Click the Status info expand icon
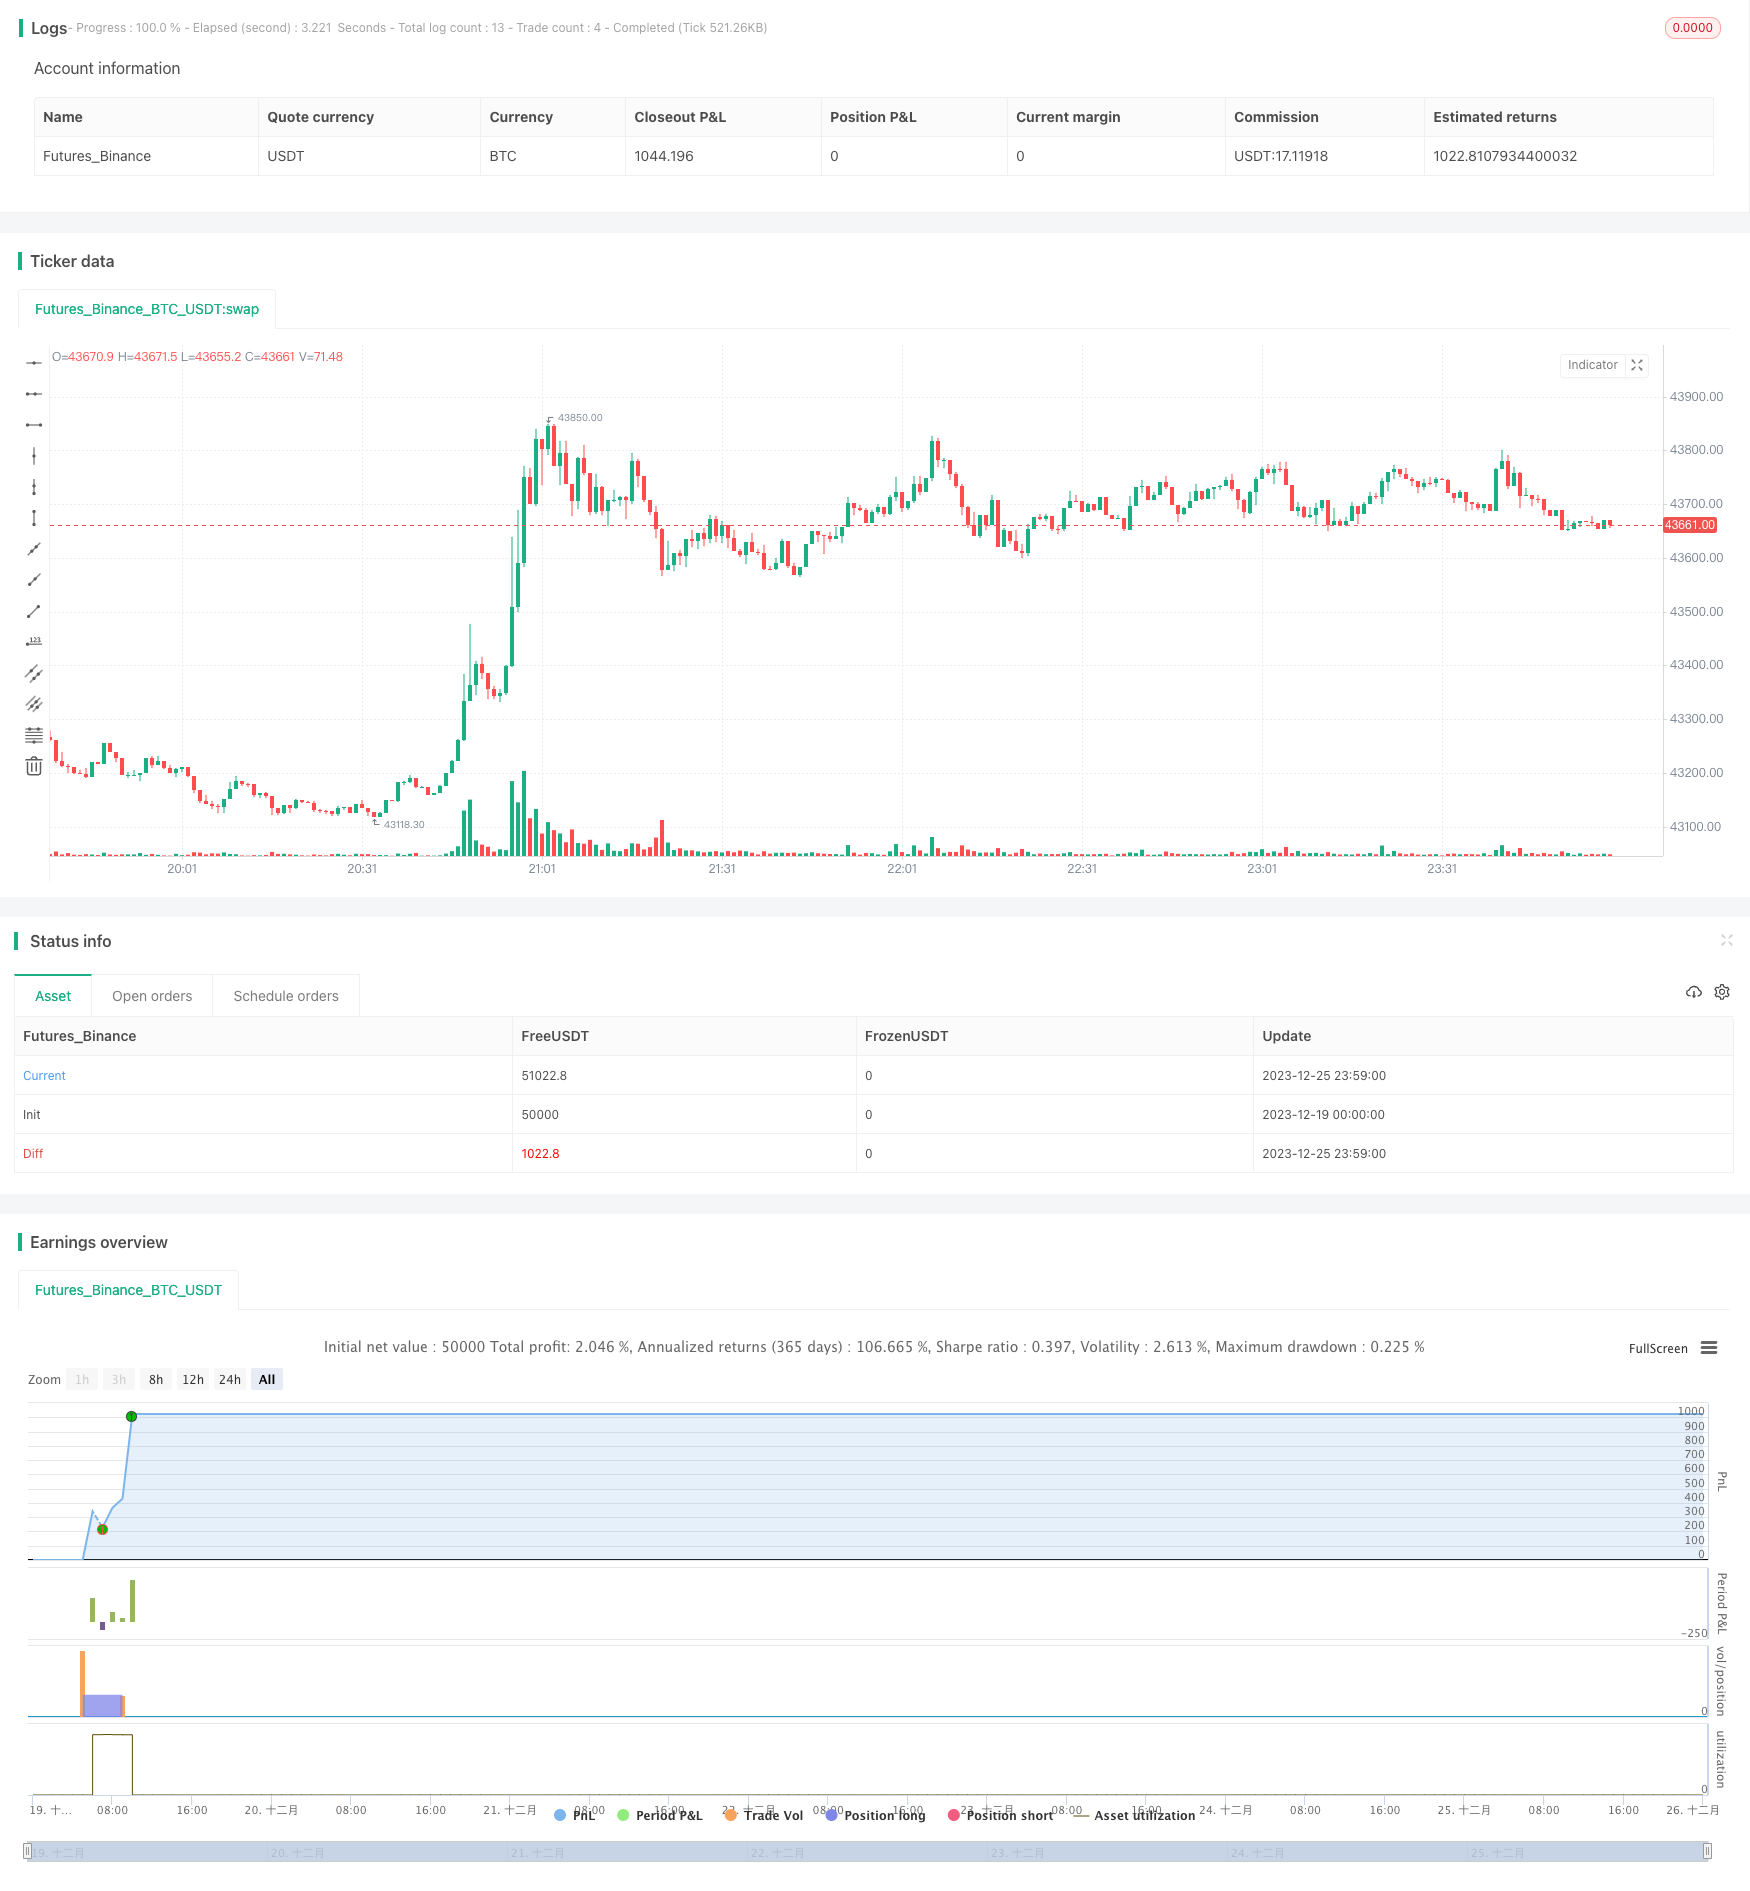 pos(1726,940)
